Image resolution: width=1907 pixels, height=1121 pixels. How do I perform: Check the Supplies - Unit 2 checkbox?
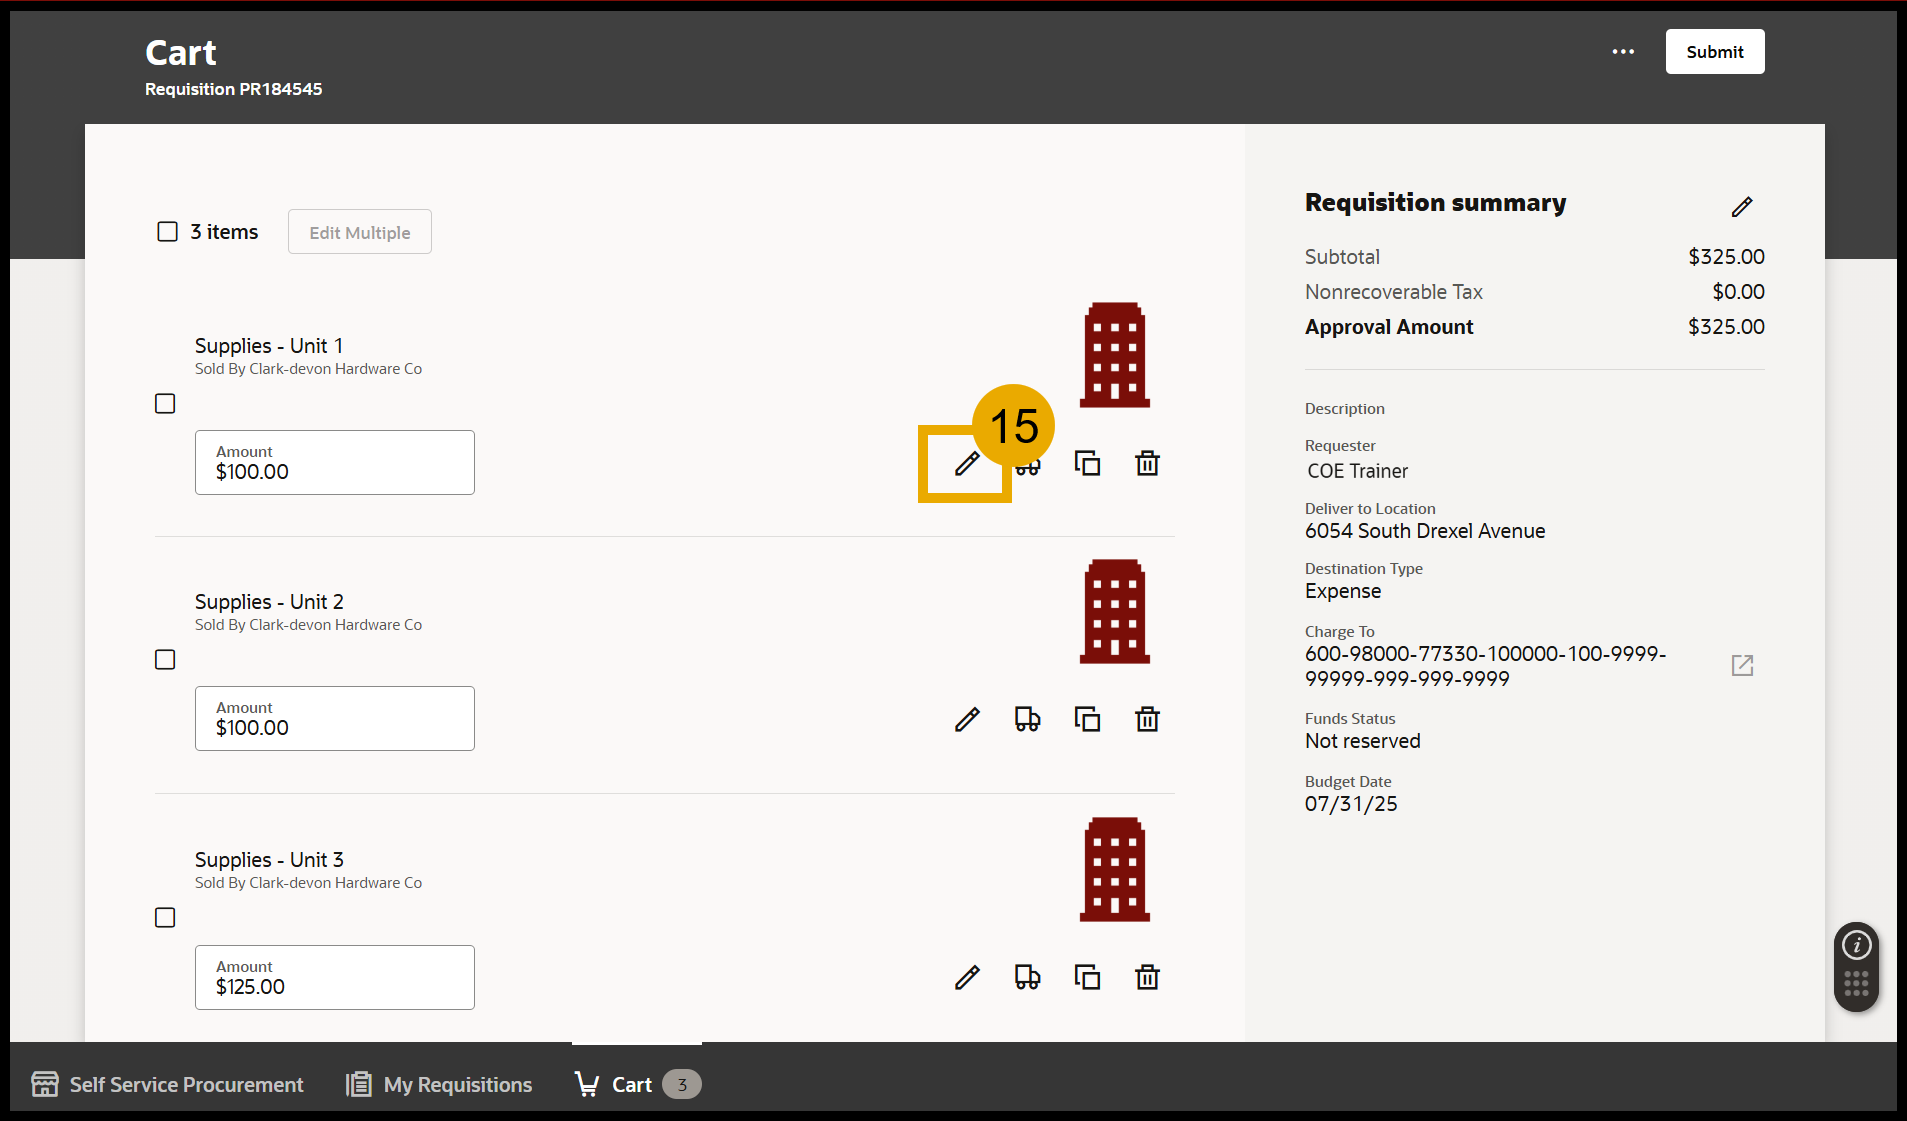(165, 660)
